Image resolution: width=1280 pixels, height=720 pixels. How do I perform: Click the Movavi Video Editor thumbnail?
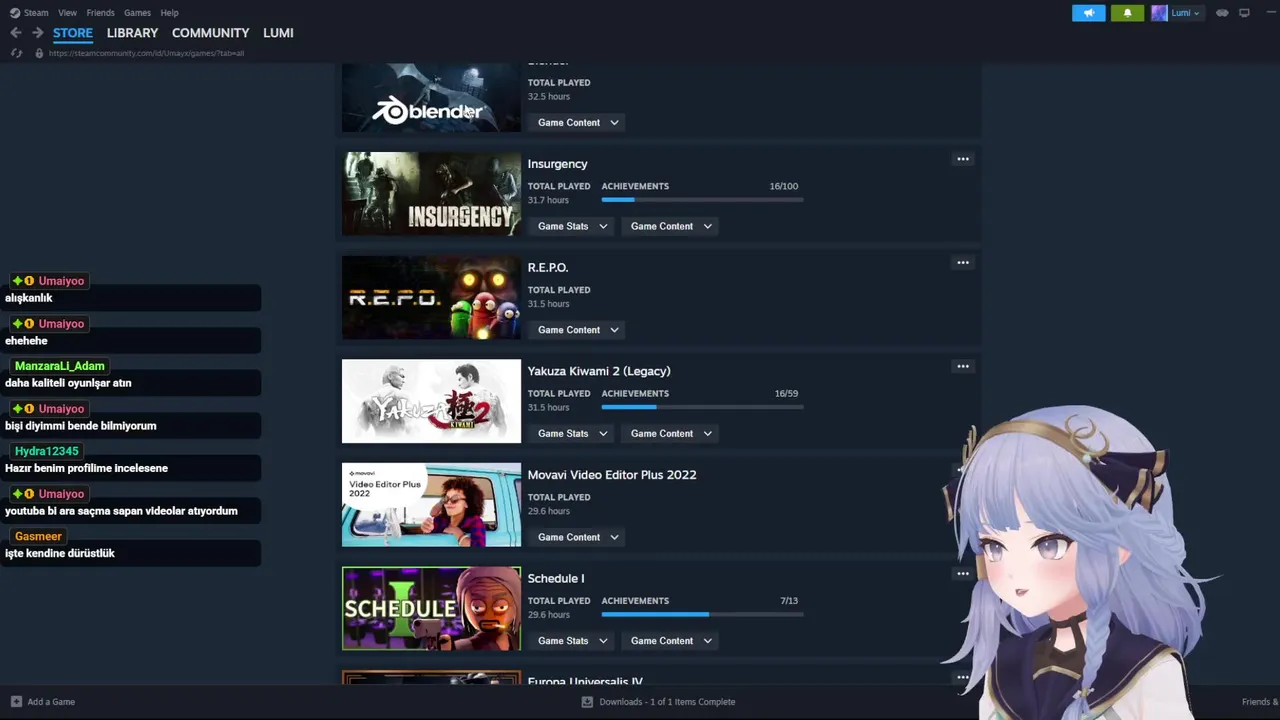pyautogui.click(x=431, y=505)
